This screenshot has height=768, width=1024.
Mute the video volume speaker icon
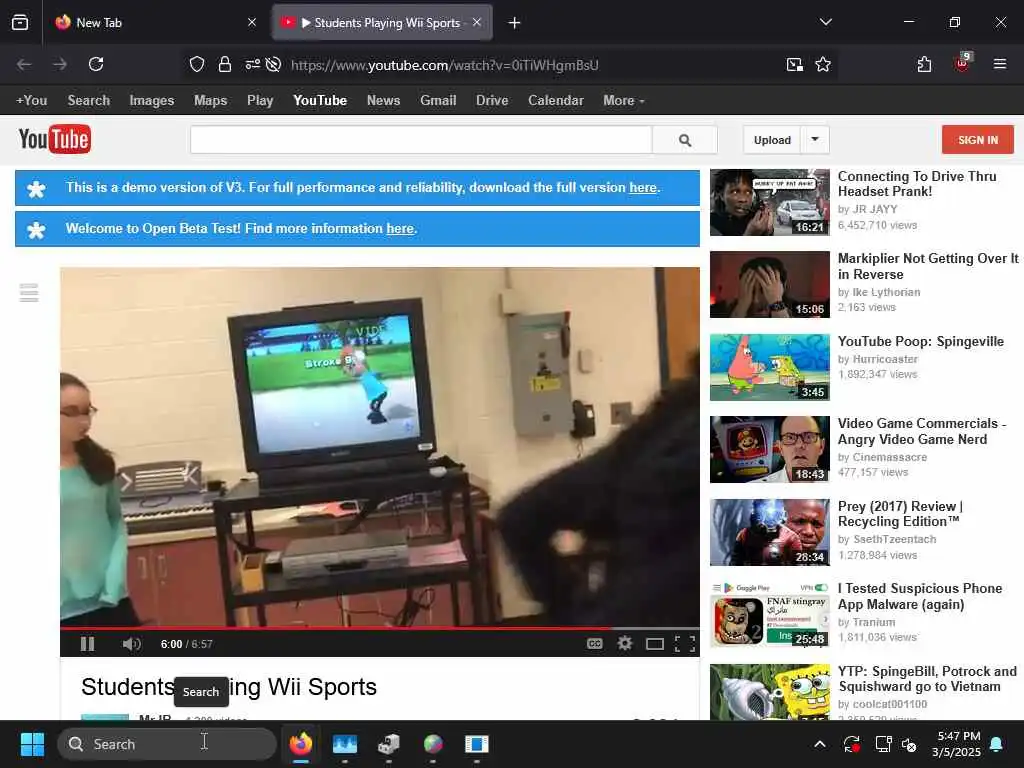pos(131,644)
